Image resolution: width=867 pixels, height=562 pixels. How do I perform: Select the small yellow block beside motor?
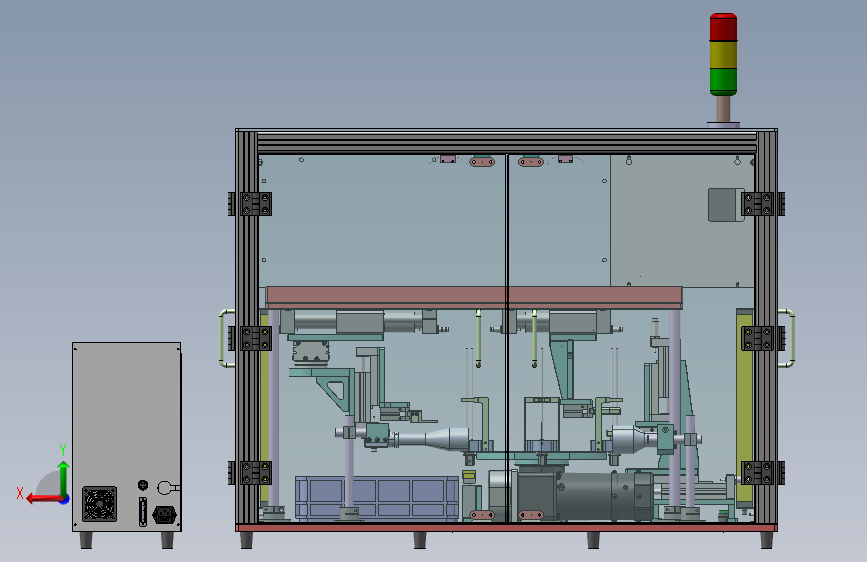point(469,476)
